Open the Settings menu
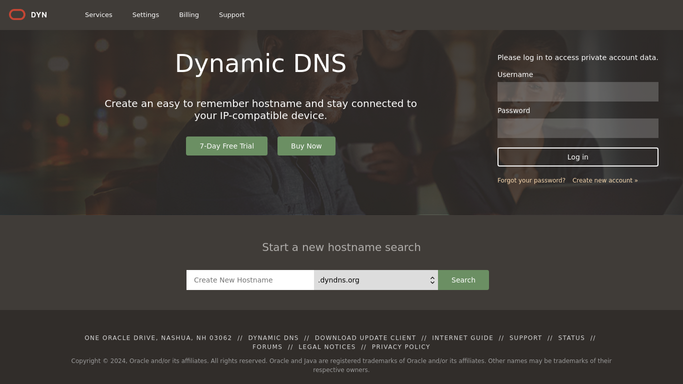Screen dimensions: 683x384 pyautogui.click(x=145, y=15)
